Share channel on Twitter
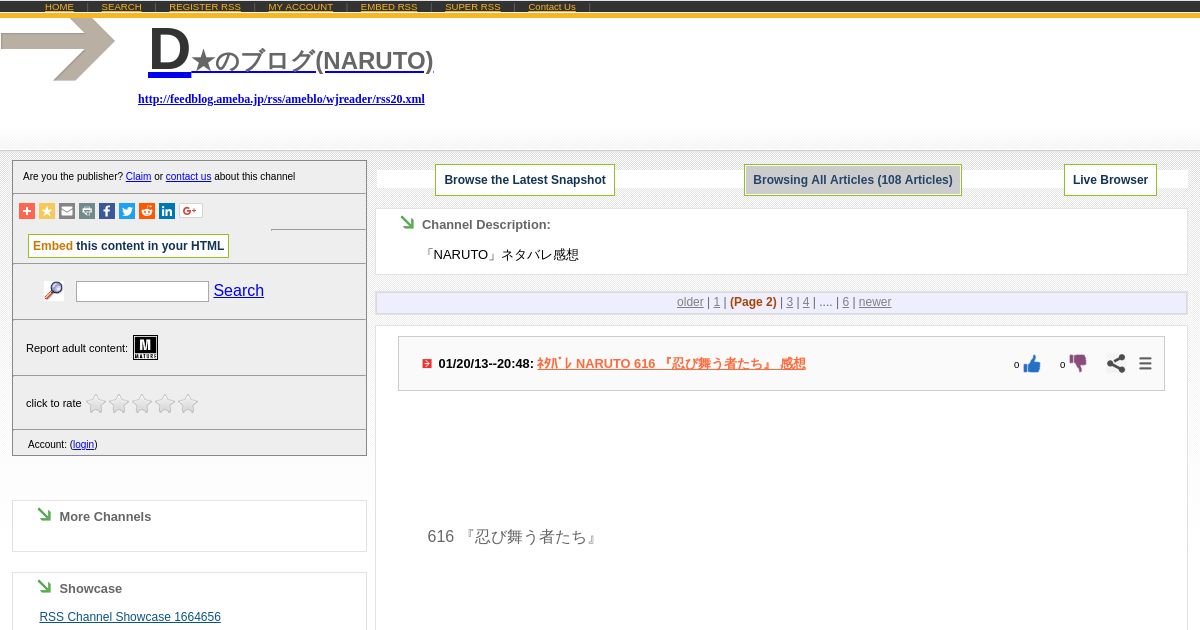1200x630 pixels. 127,211
